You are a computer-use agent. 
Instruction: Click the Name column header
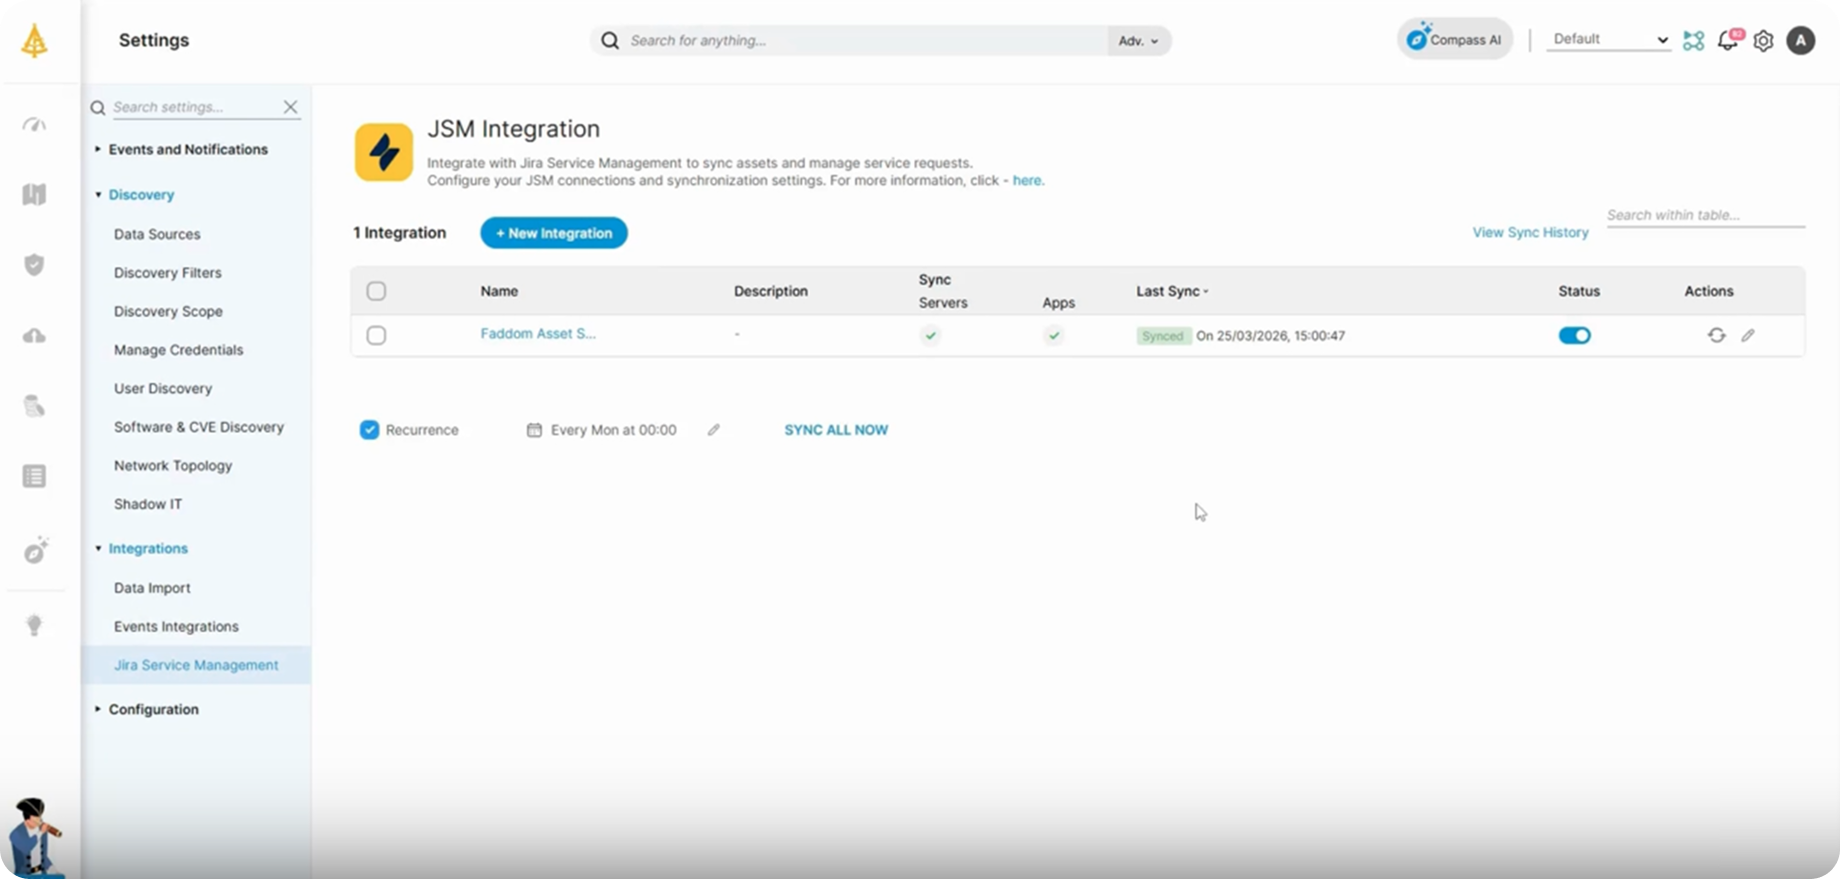(499, 291)
